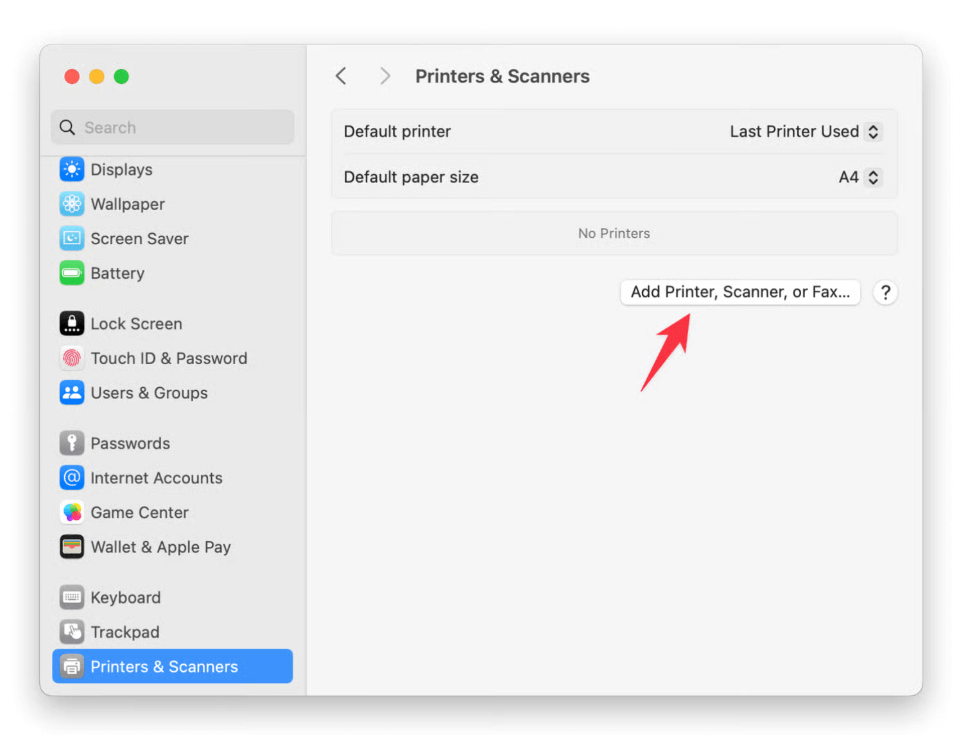This screenshot has width=959, height=735.
Task: Click the Internet Accounts label text
Action: click(157, 478)
